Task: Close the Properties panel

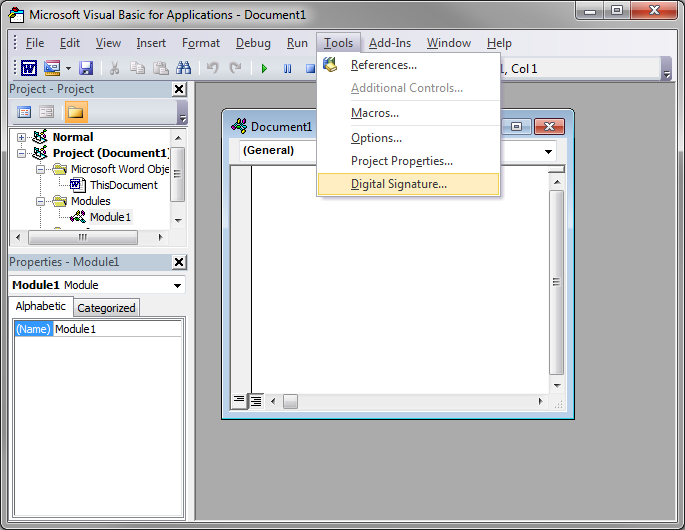Action: [x=179, y=262]
